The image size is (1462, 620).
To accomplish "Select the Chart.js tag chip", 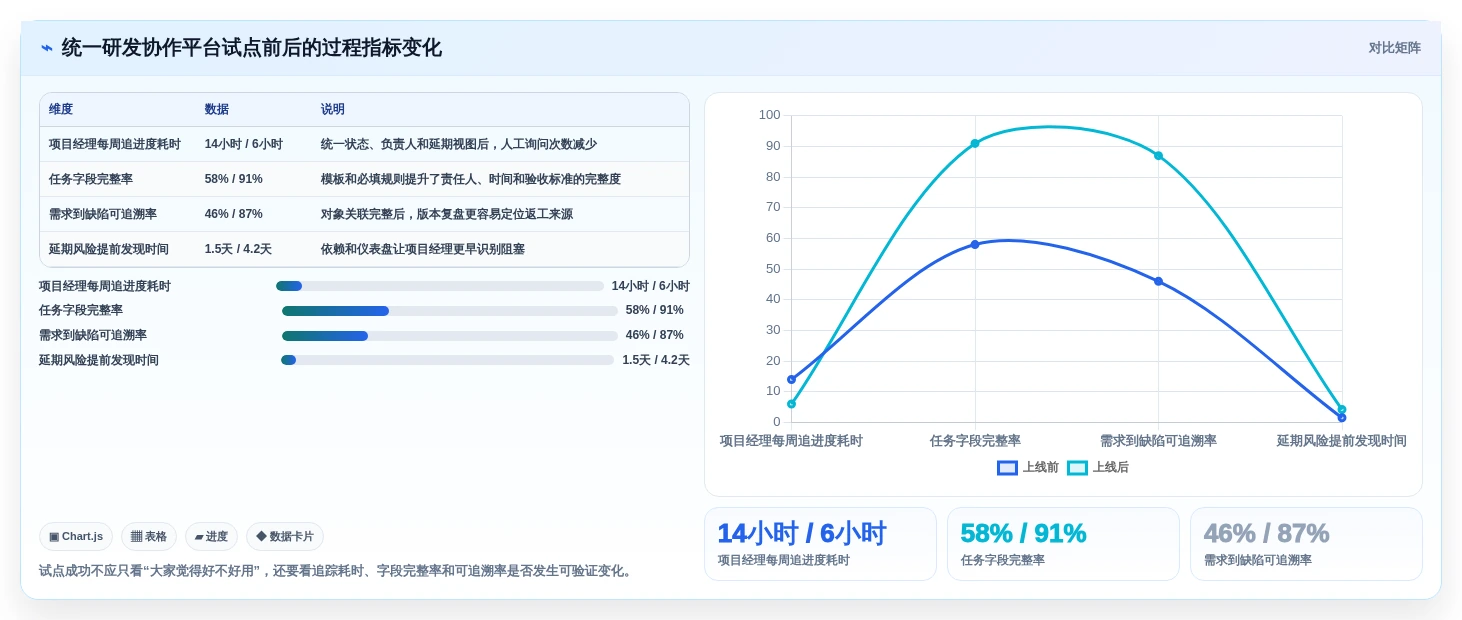I will 76,537.
